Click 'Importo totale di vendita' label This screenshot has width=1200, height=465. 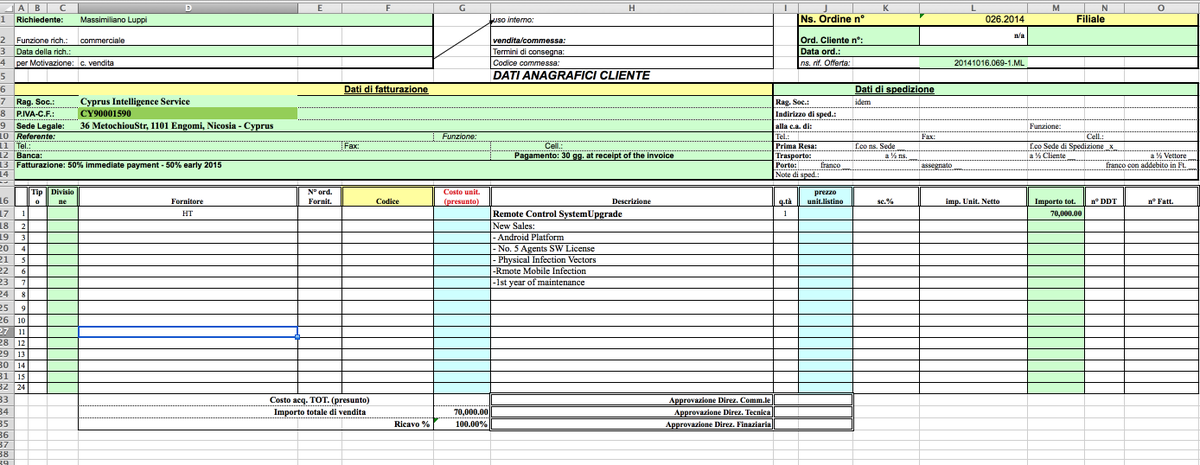(x=319, y=411)
